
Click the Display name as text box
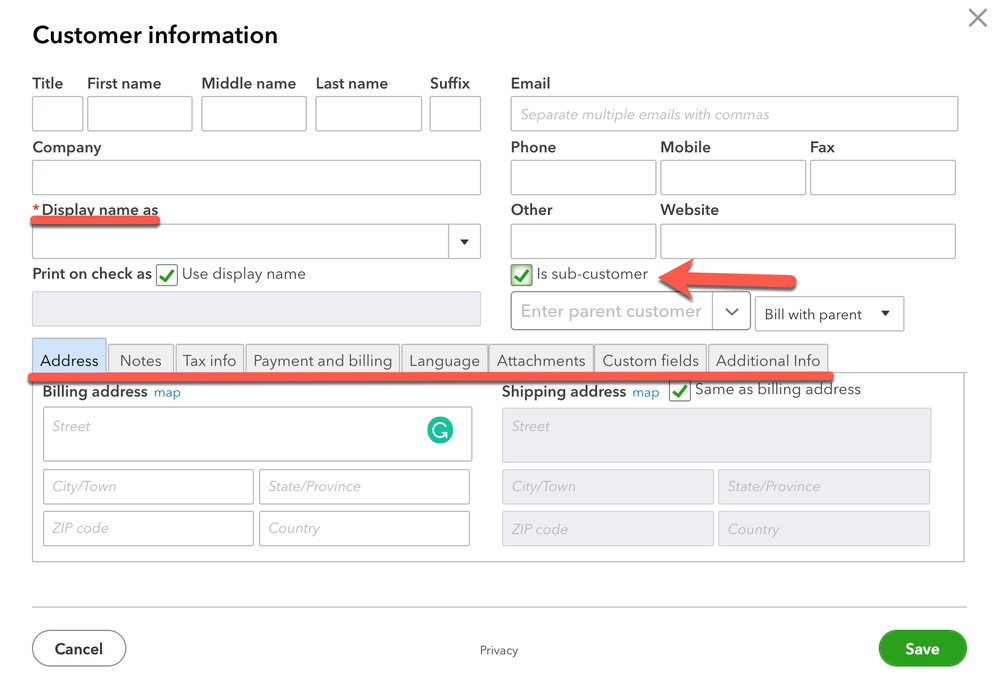tap(241, 241)
